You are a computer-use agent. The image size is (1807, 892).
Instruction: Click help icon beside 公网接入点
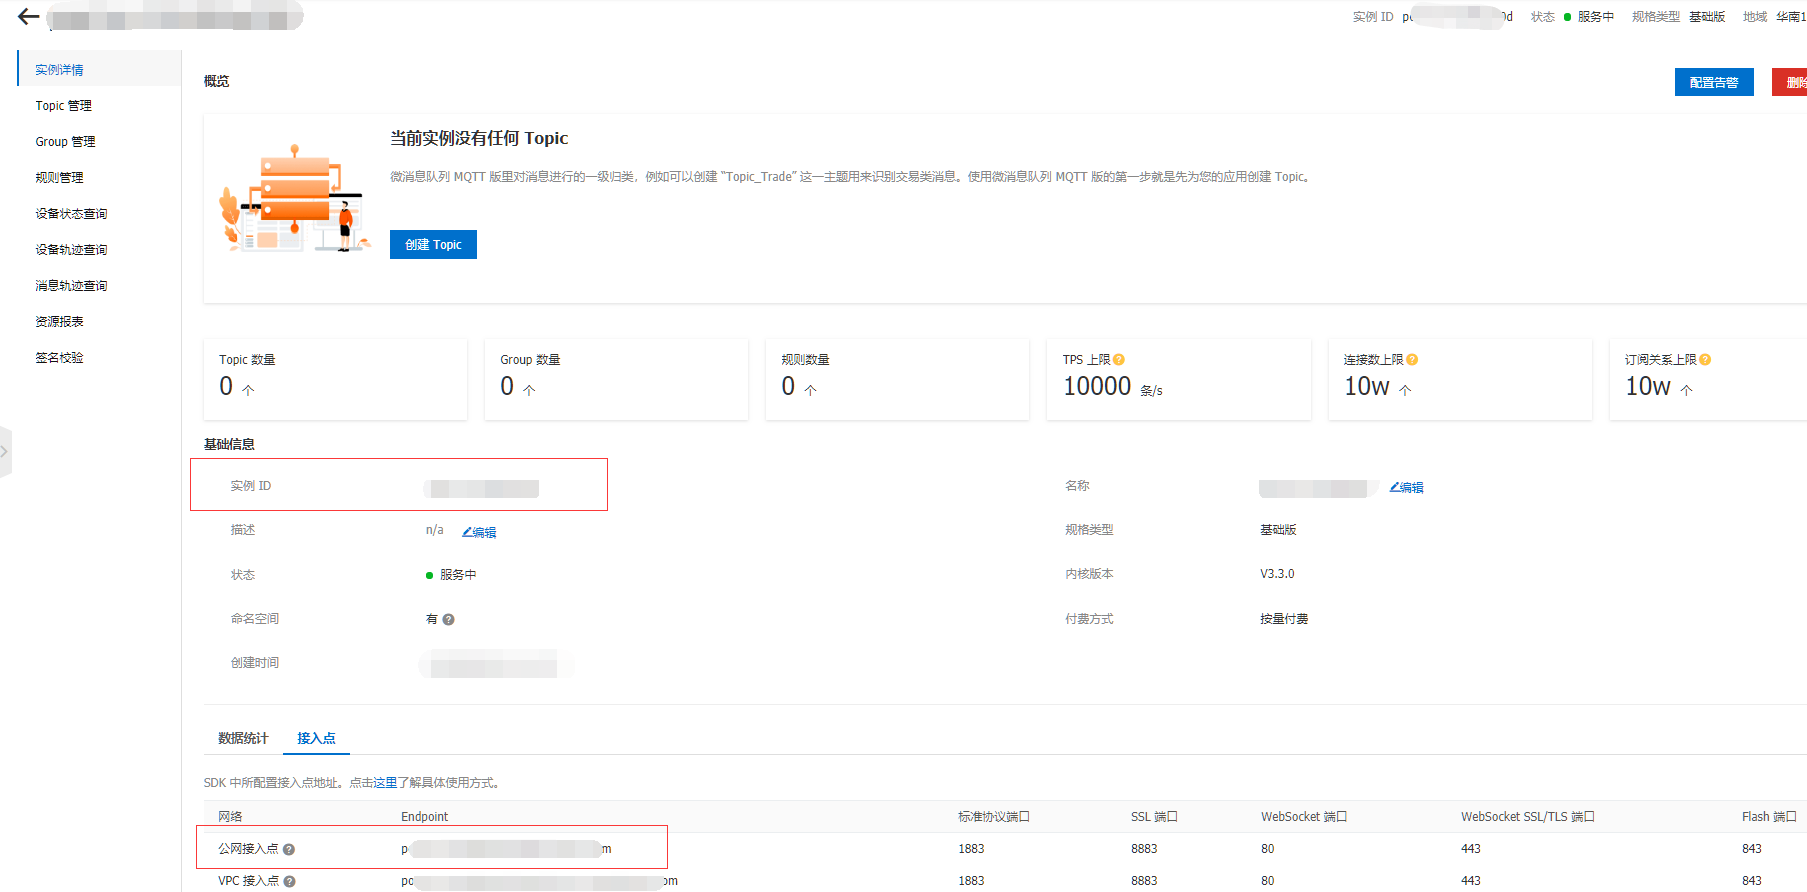coord(289,850)
